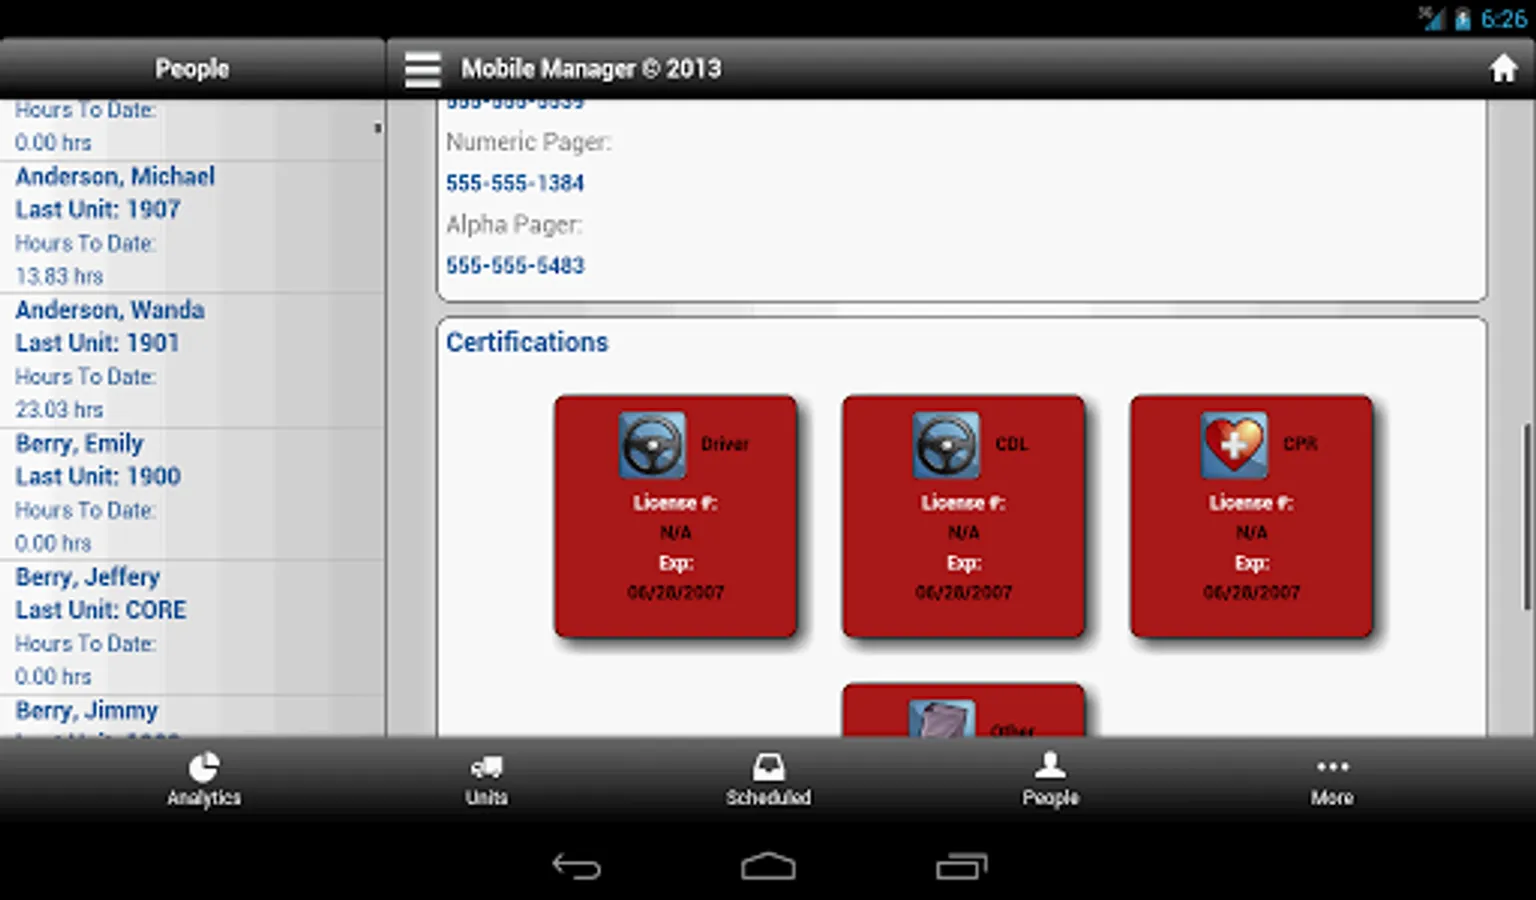Click the Numeric Pager label
This screenshot has width=1536, height=900.
click(528, 143)
